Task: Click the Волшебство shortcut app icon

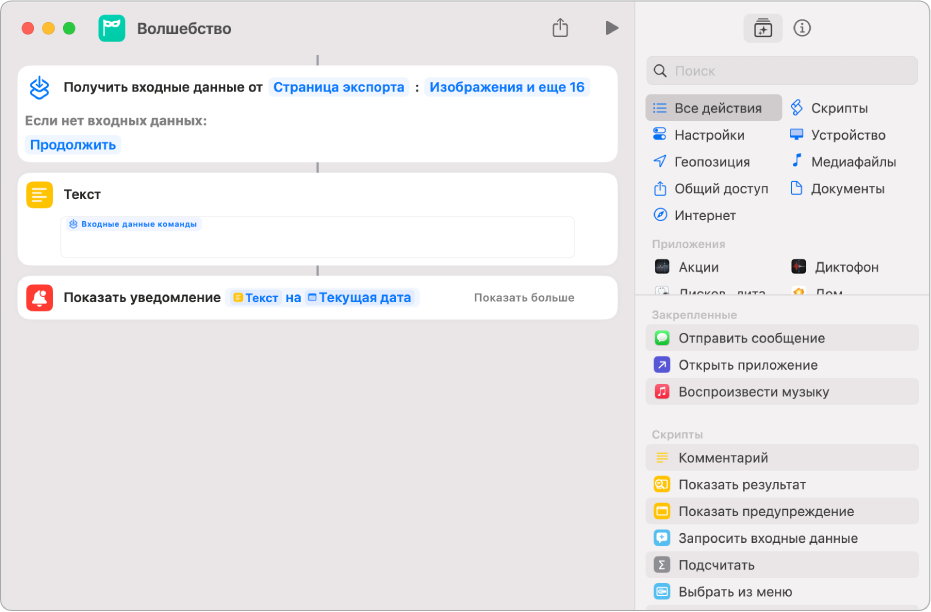Action: [112, 28]
